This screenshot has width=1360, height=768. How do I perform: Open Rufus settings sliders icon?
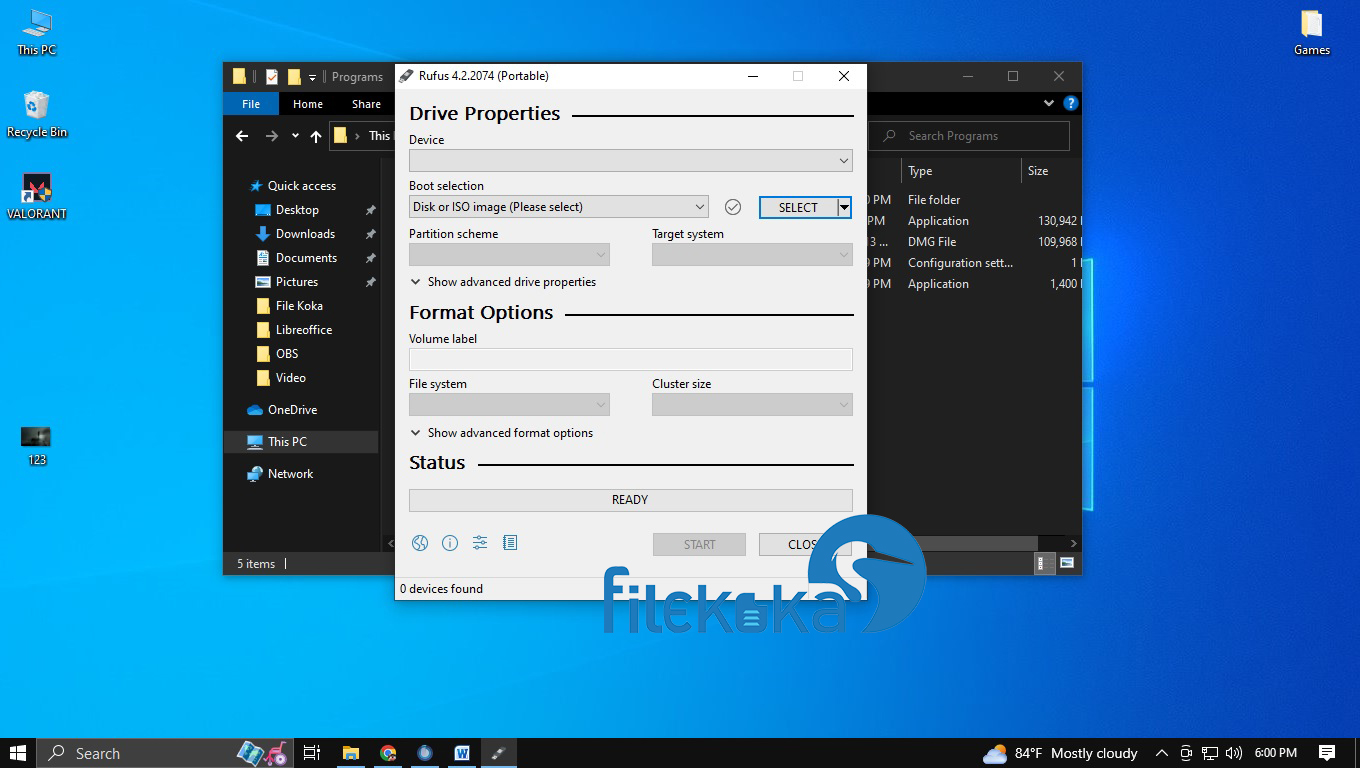coord(480,543)
